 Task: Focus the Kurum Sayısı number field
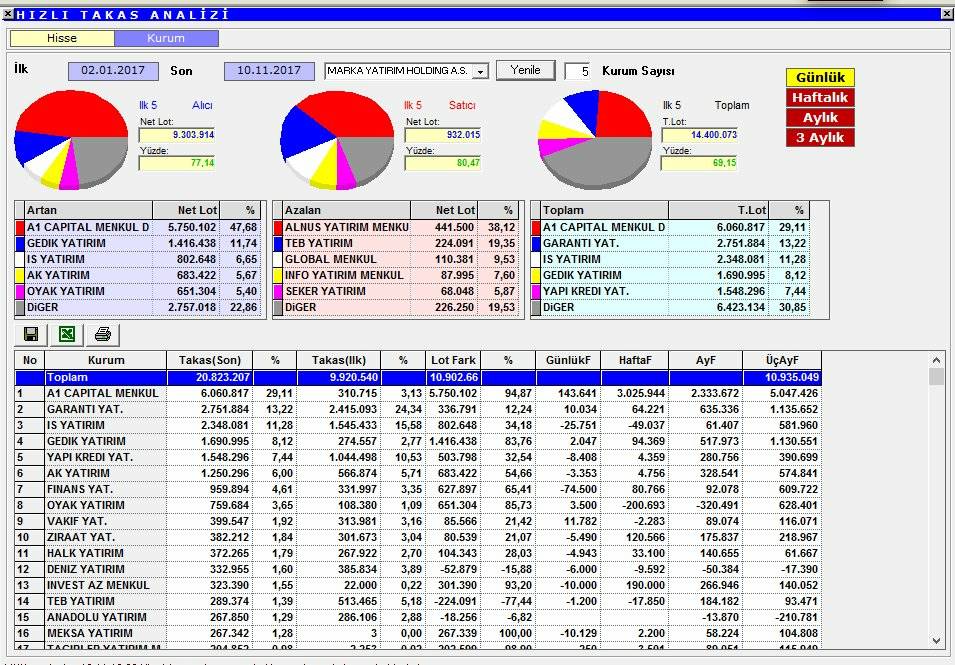click(x=577, y=71)
